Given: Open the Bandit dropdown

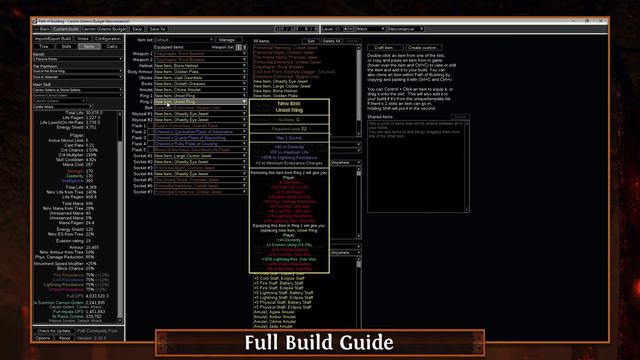Looking at the screenshot, I should [x=78, y=59].
